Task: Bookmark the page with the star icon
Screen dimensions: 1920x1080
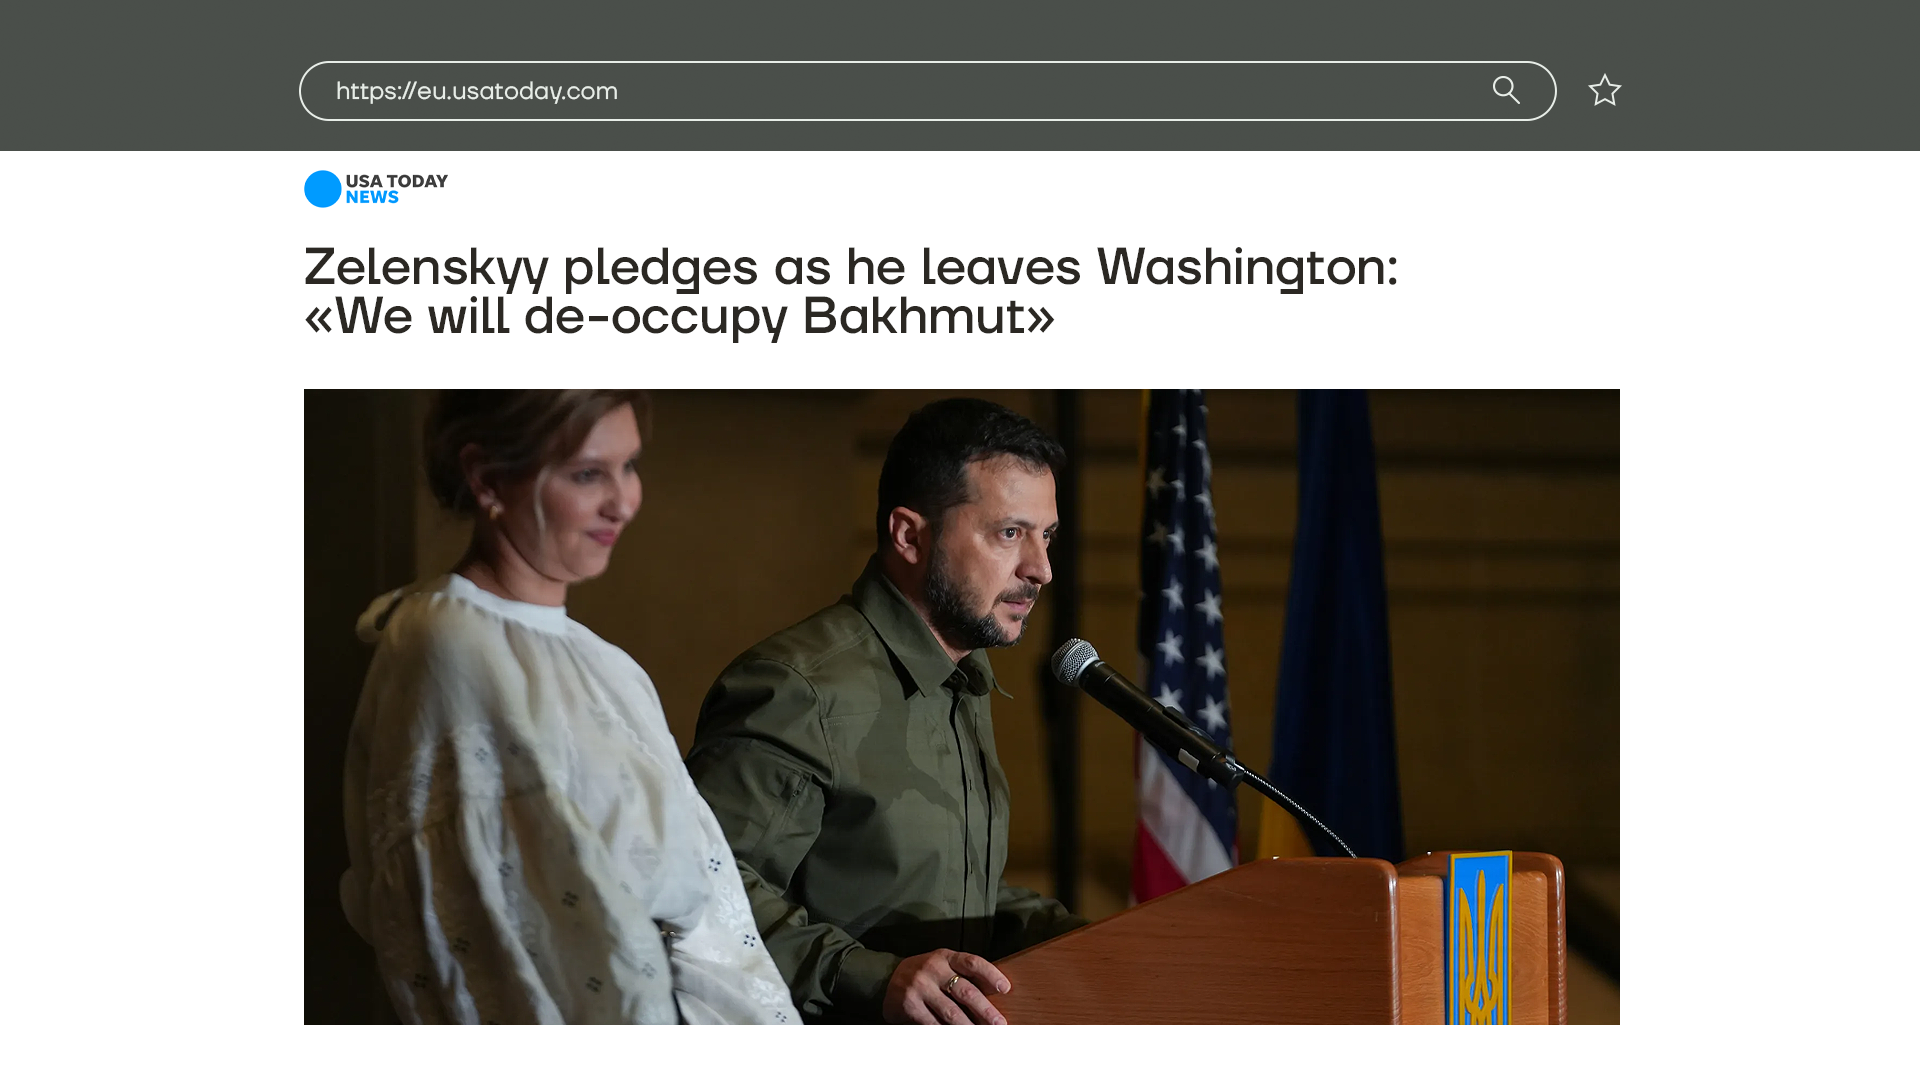Action: coord(1604,90)
